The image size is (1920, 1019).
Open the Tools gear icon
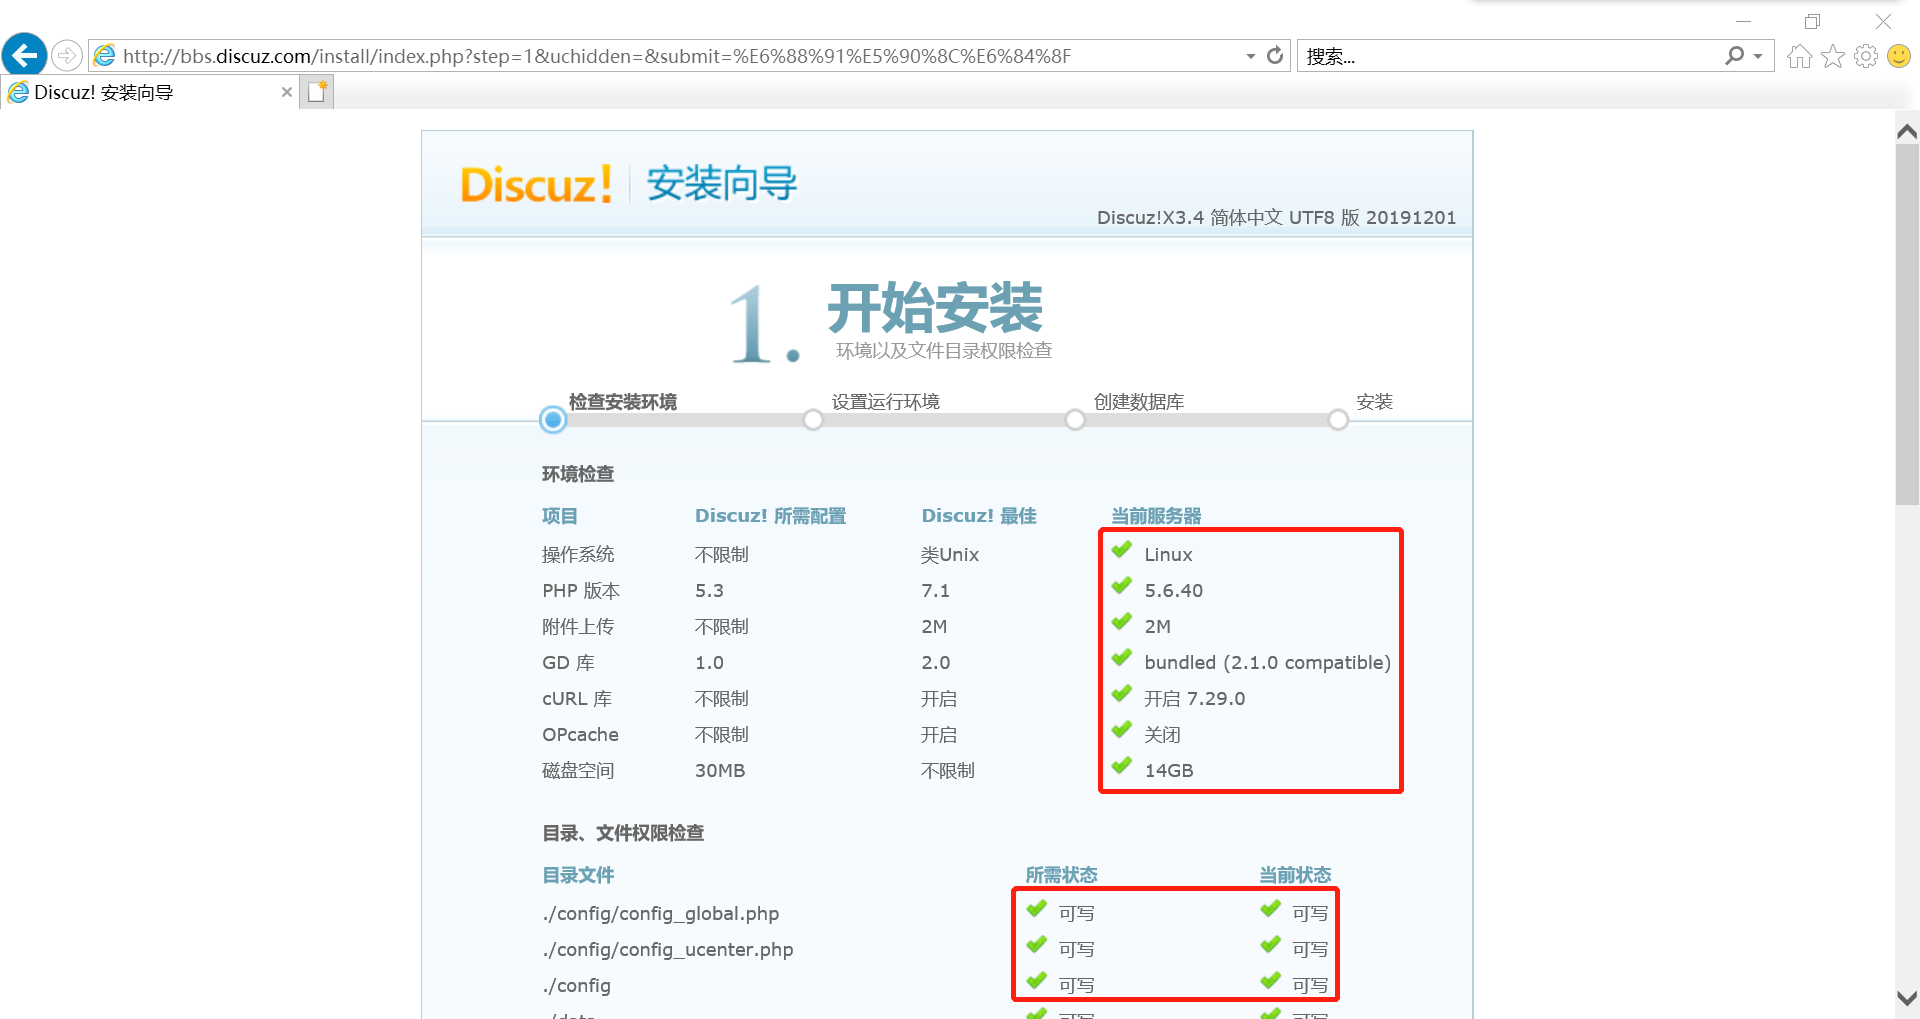pyautogui.click(x=1865, y=56)
